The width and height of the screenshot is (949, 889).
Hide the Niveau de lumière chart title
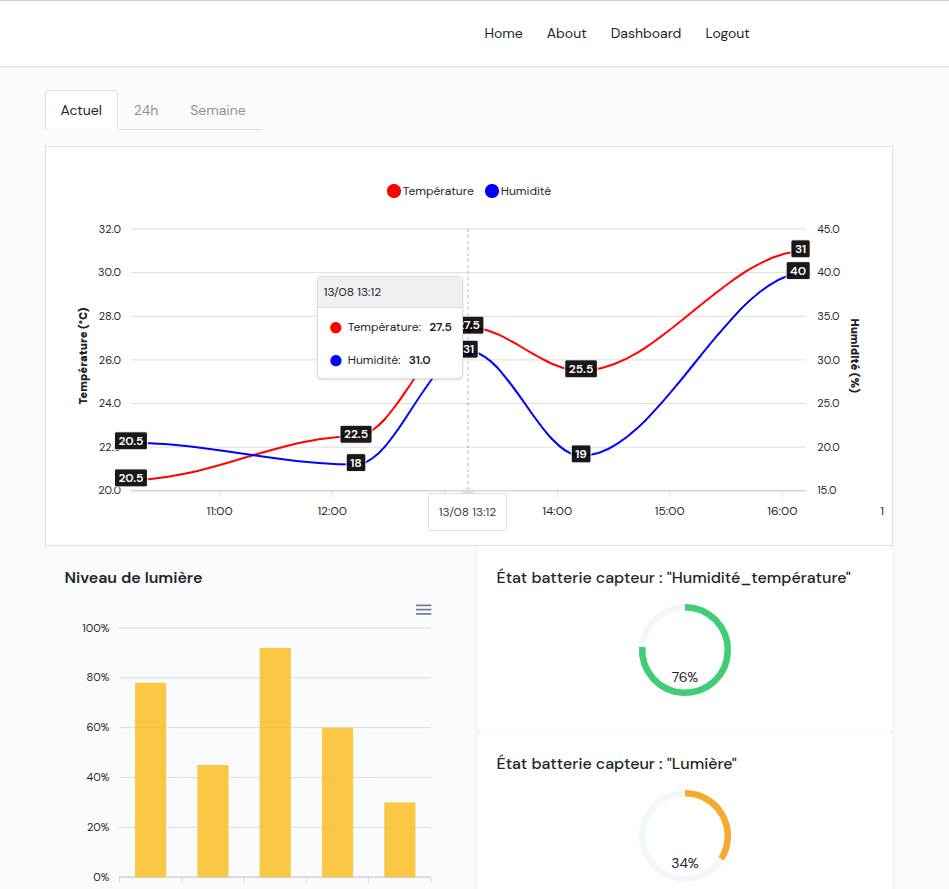point(133,577)
